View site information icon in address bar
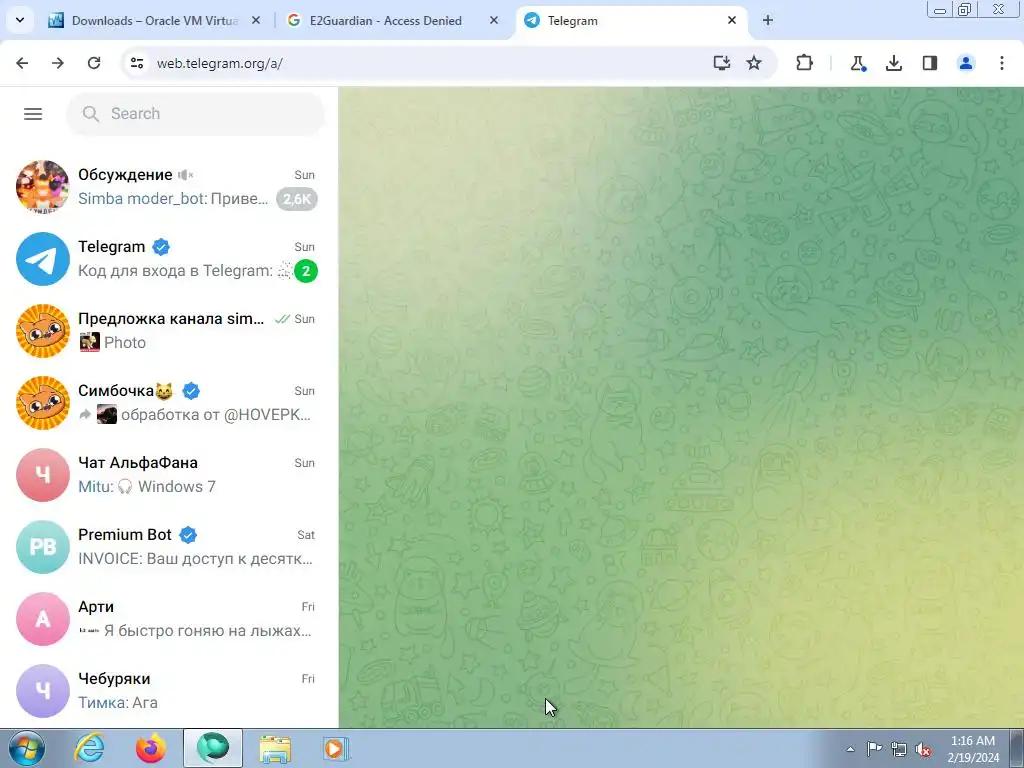1024x768 pixels. point(137,63)
